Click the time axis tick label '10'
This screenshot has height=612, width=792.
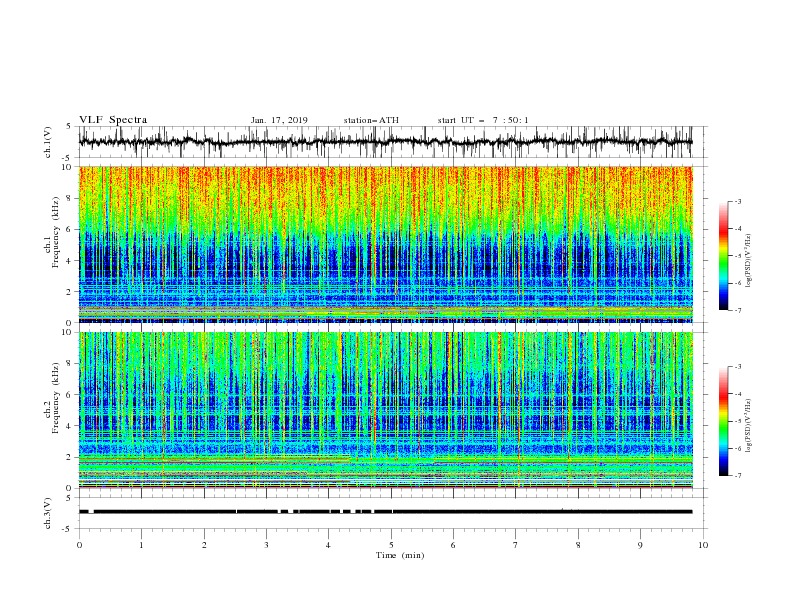[703, 545]
